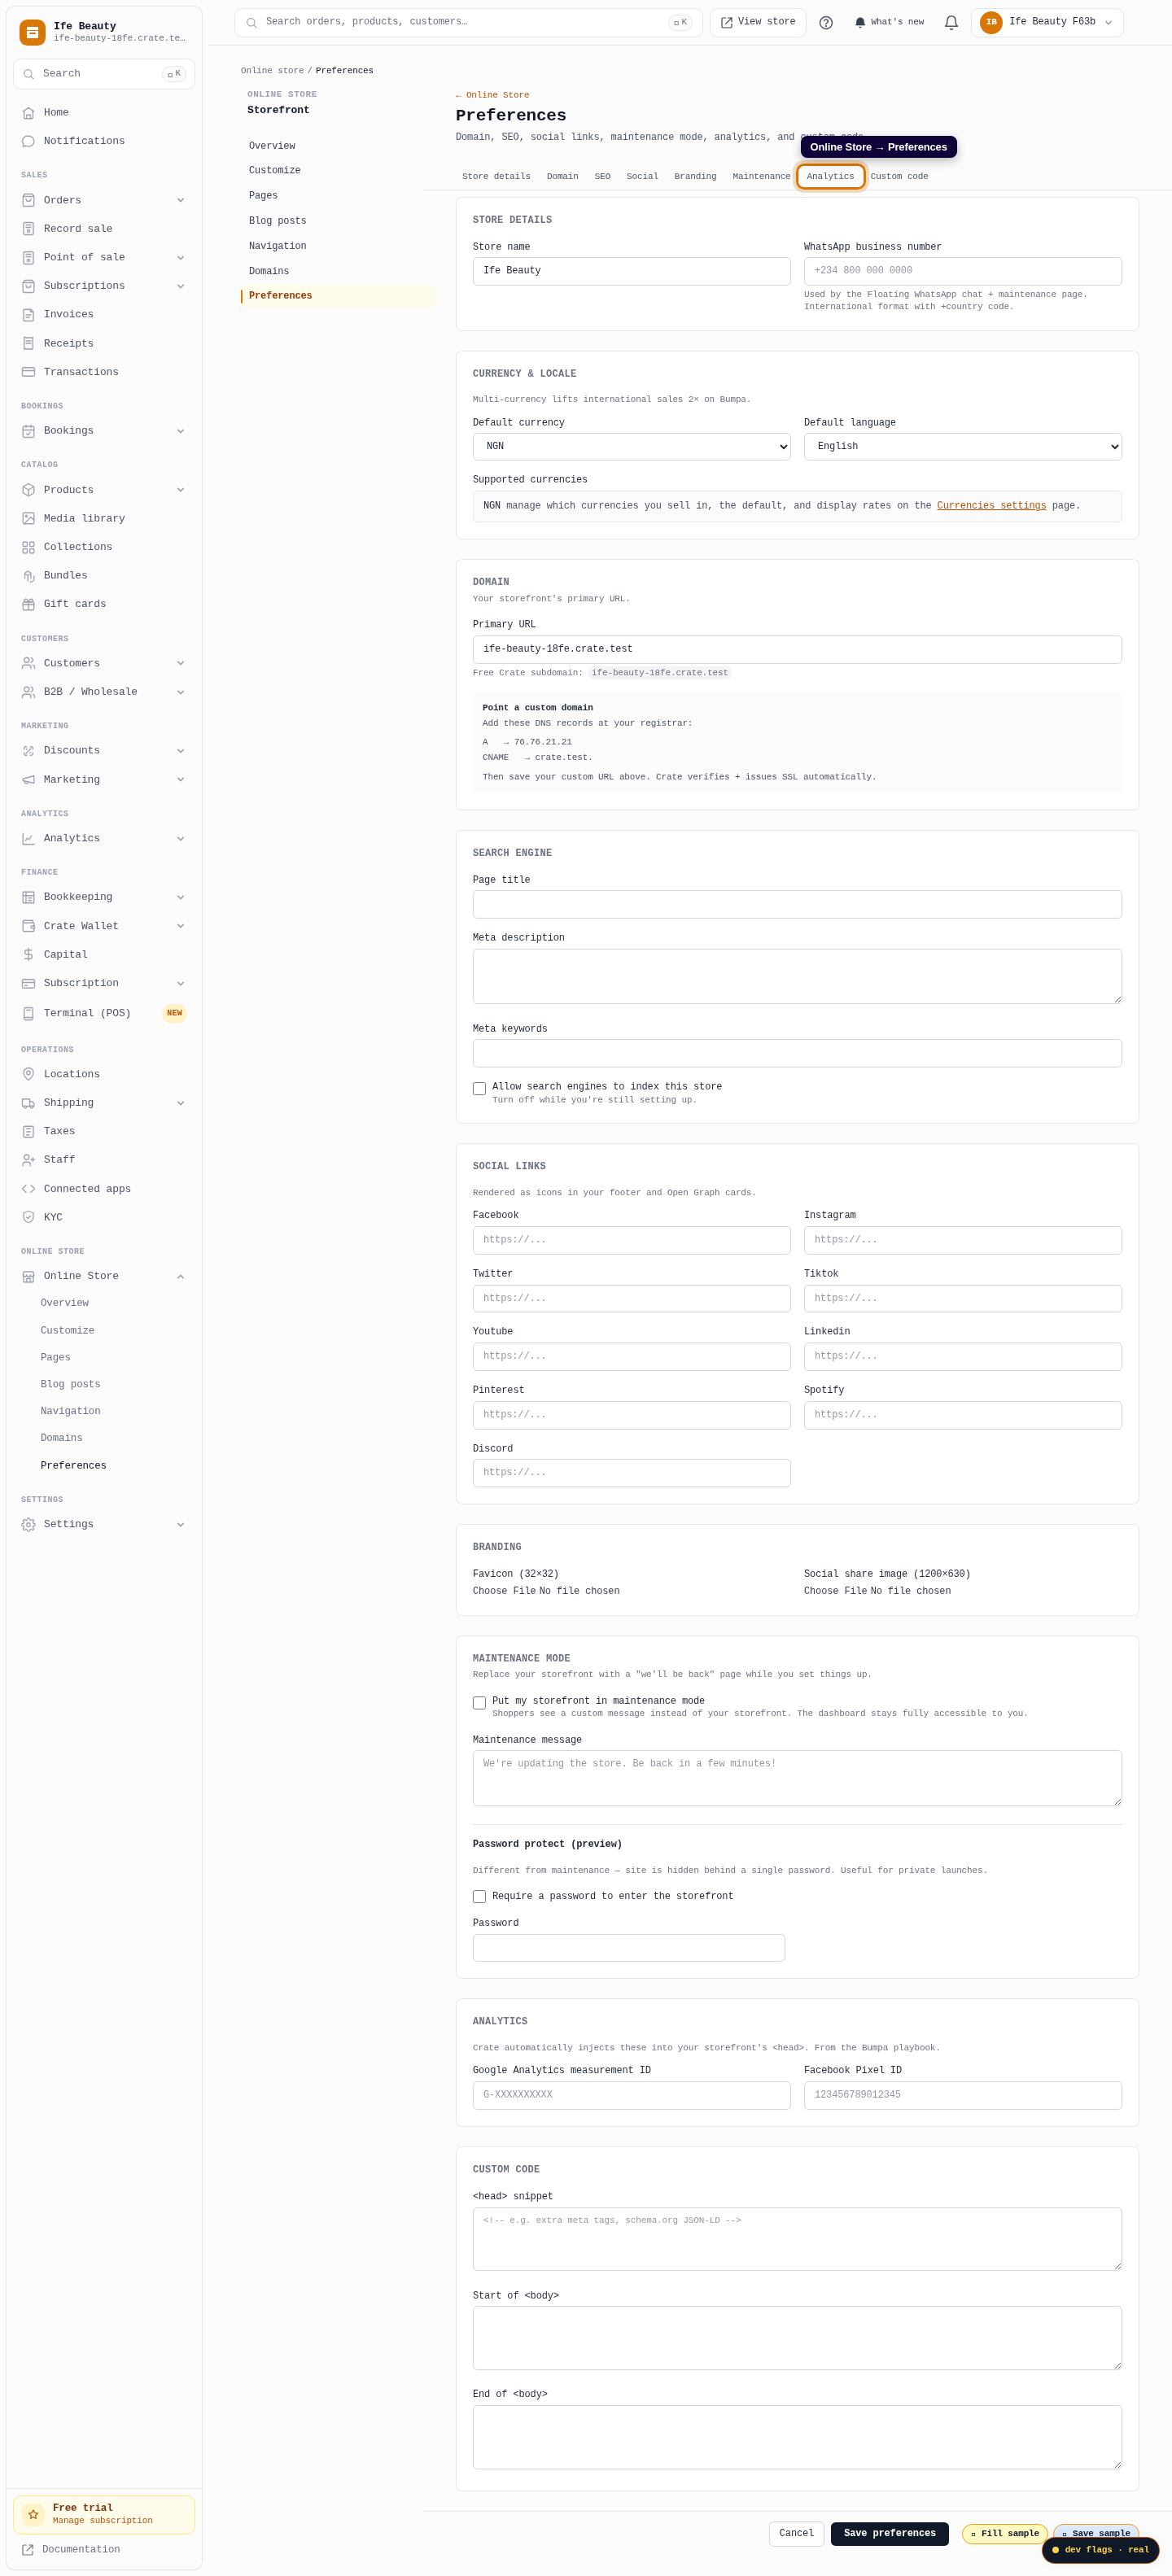Switch to the Store details tab

pyautogui.click(x=496, y=177)
